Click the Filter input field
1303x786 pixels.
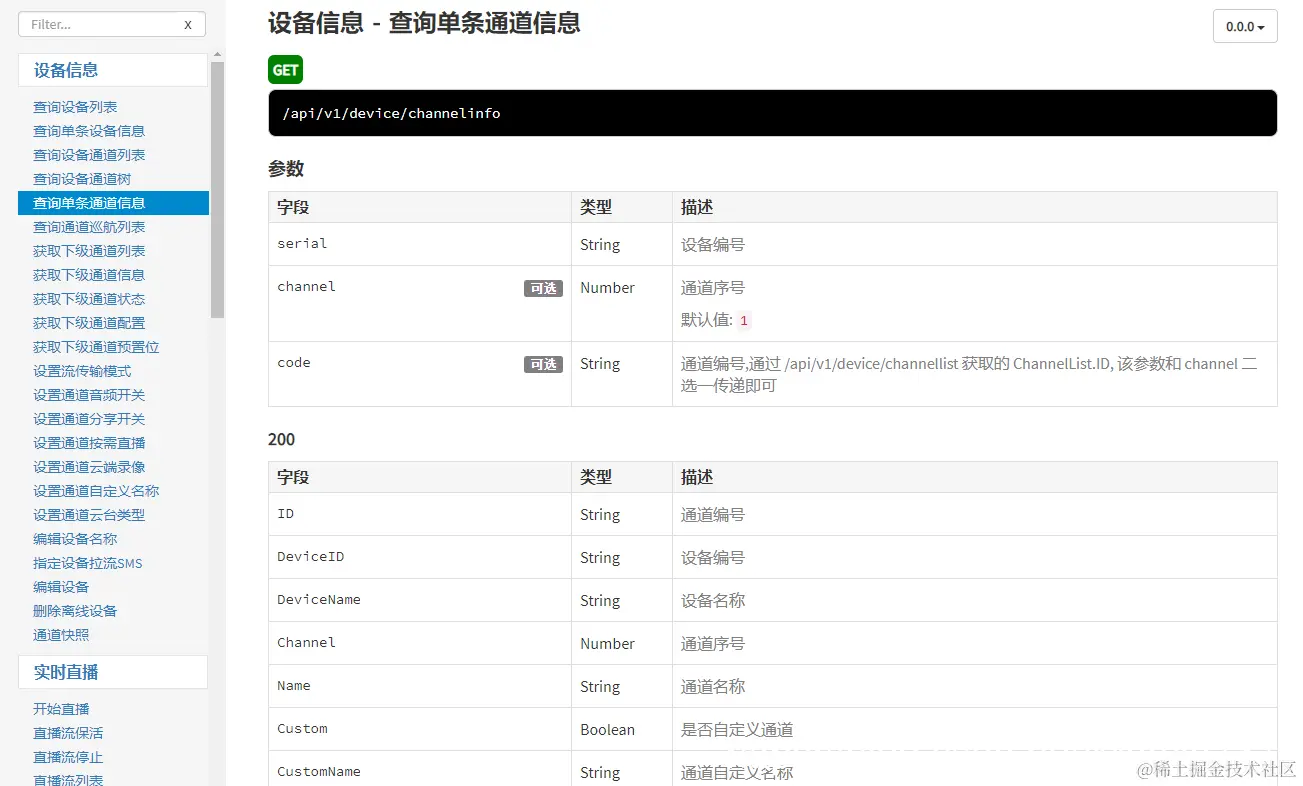pyautogui.click(x=112, y=25)
